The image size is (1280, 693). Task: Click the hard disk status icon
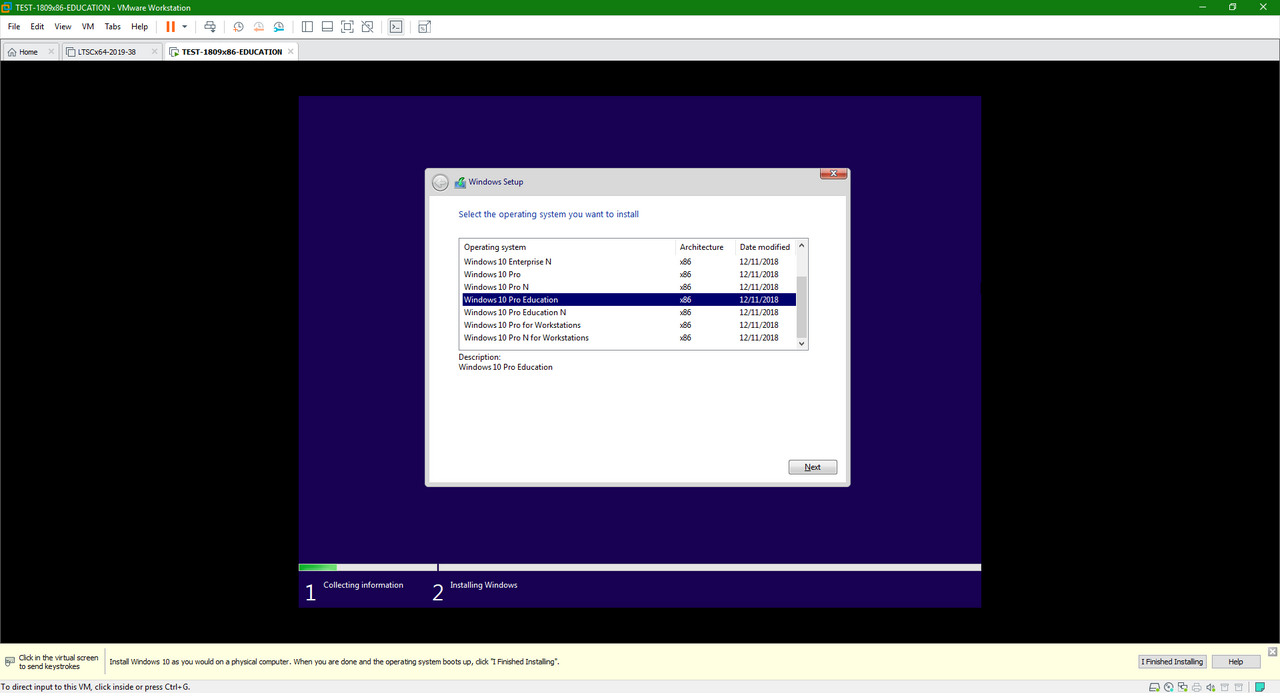coord(1155,687)
